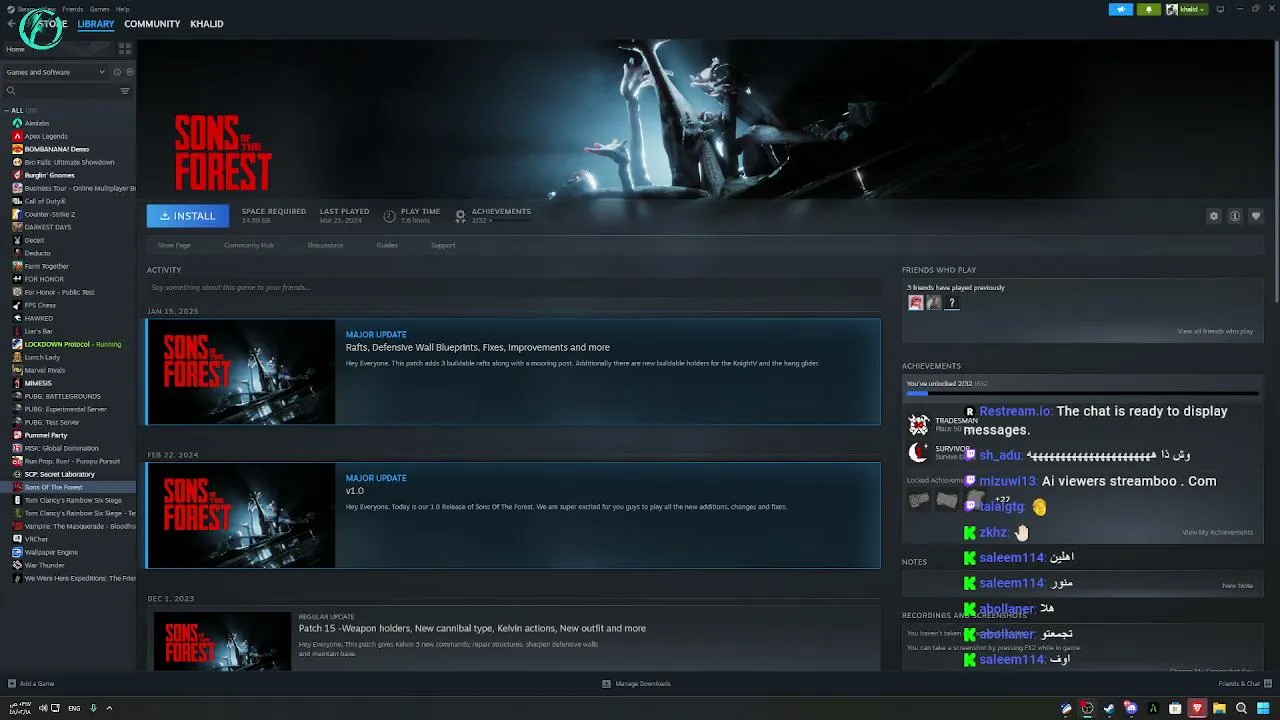
Task: Select Pummel Party in the library list
Action: 46,435
